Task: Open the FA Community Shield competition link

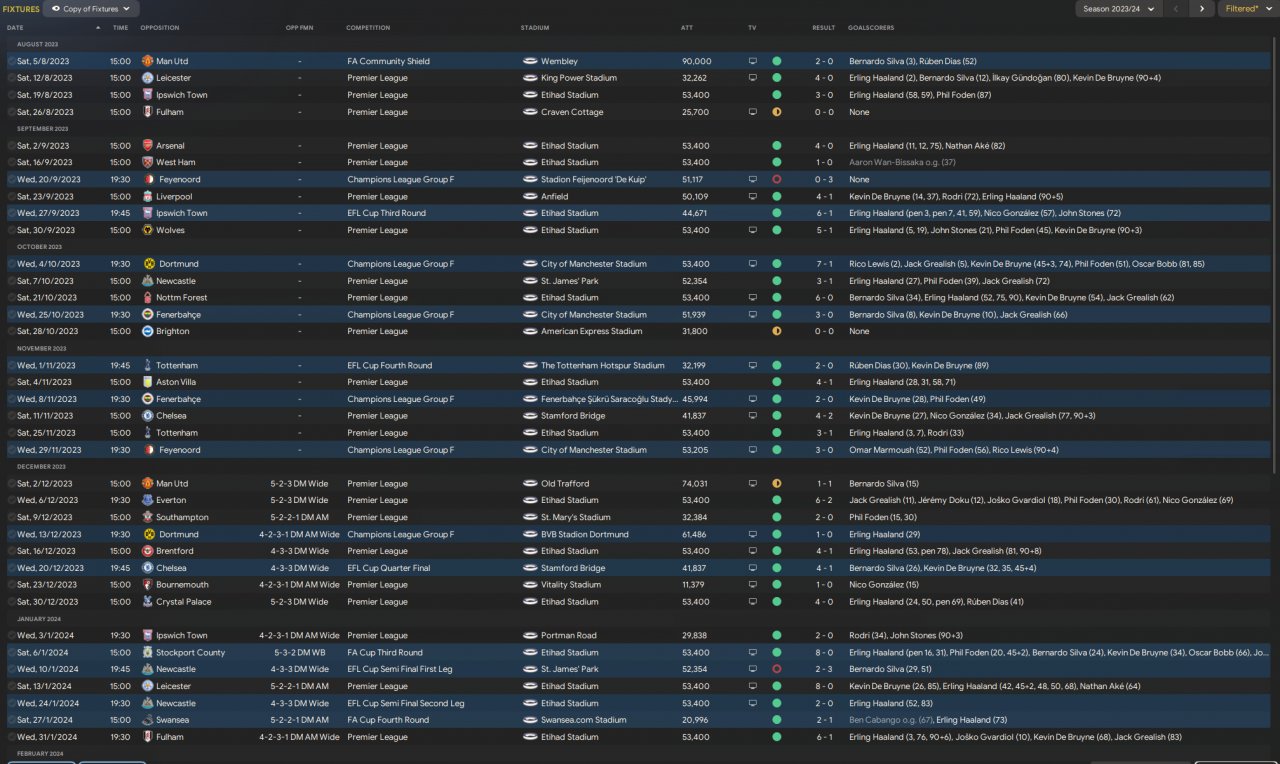Action: pos(388,61)
